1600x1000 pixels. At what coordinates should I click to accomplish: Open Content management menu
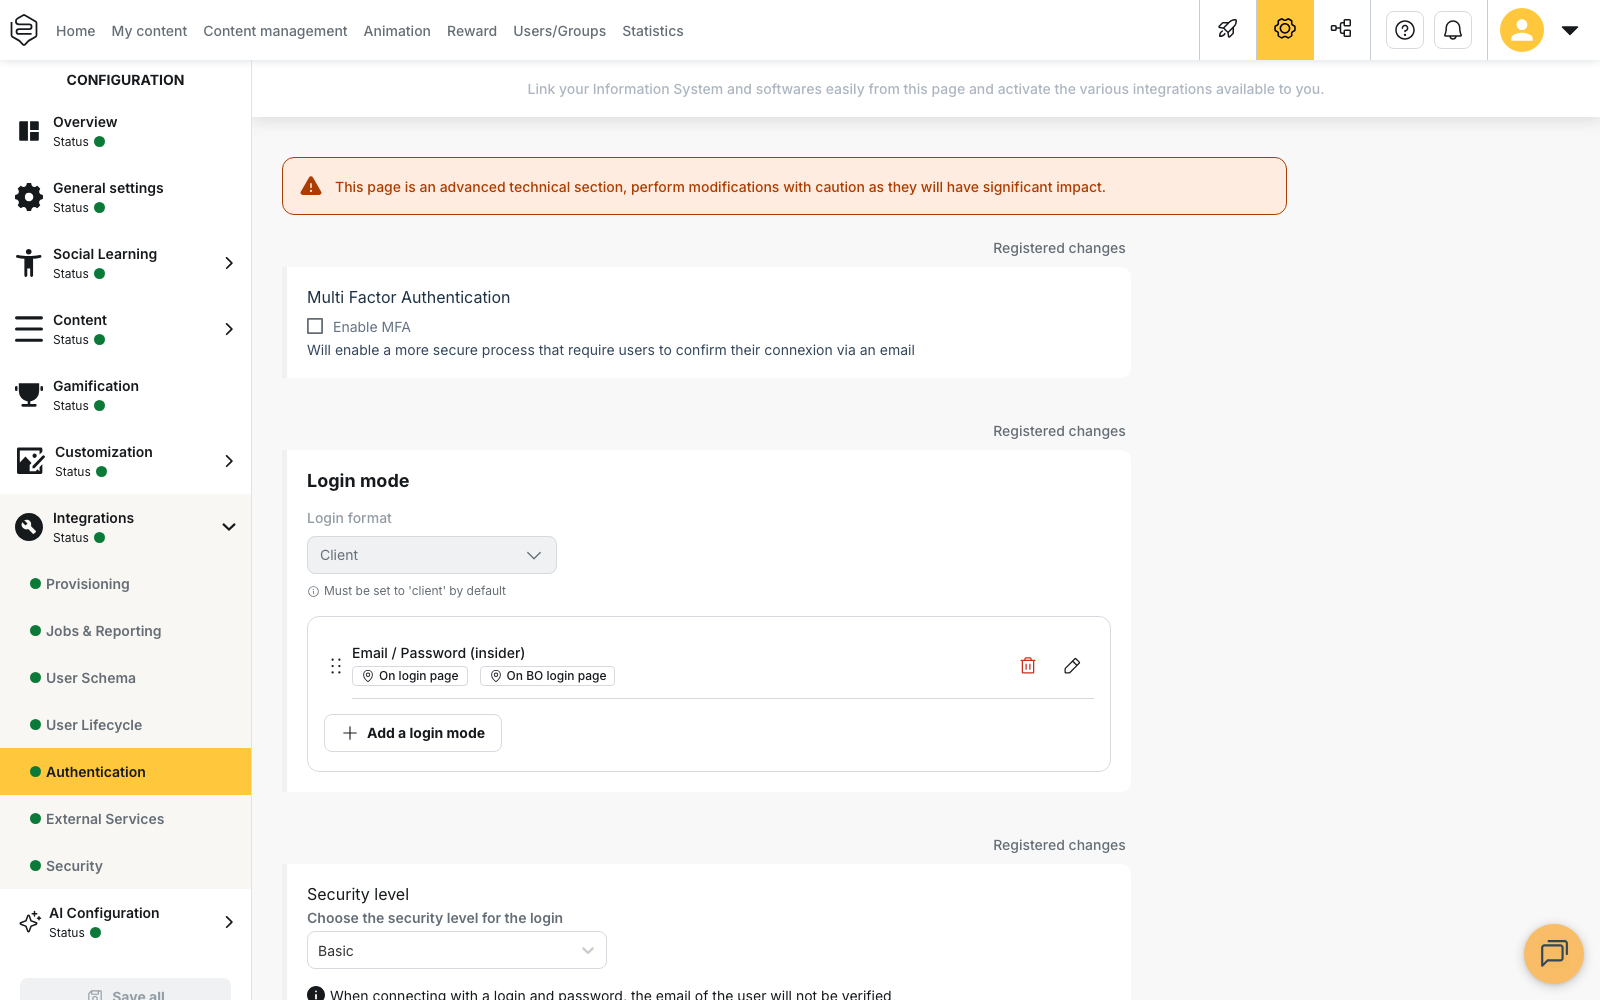click(x=275, y=31)
